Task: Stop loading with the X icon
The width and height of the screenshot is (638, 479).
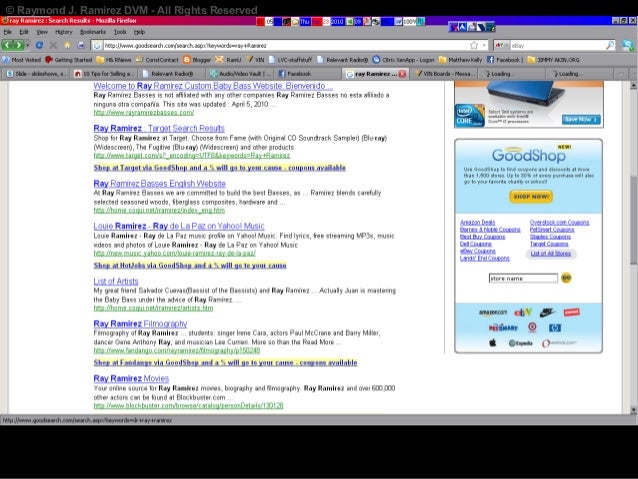Action: (53, 45)
